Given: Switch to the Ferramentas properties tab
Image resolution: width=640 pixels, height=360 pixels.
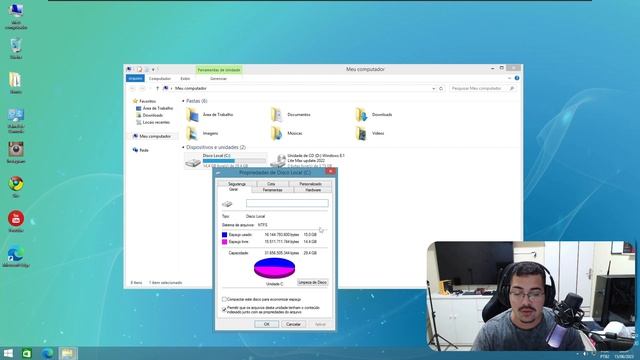Looking at the screenshot, I should [x=272, y=190].
